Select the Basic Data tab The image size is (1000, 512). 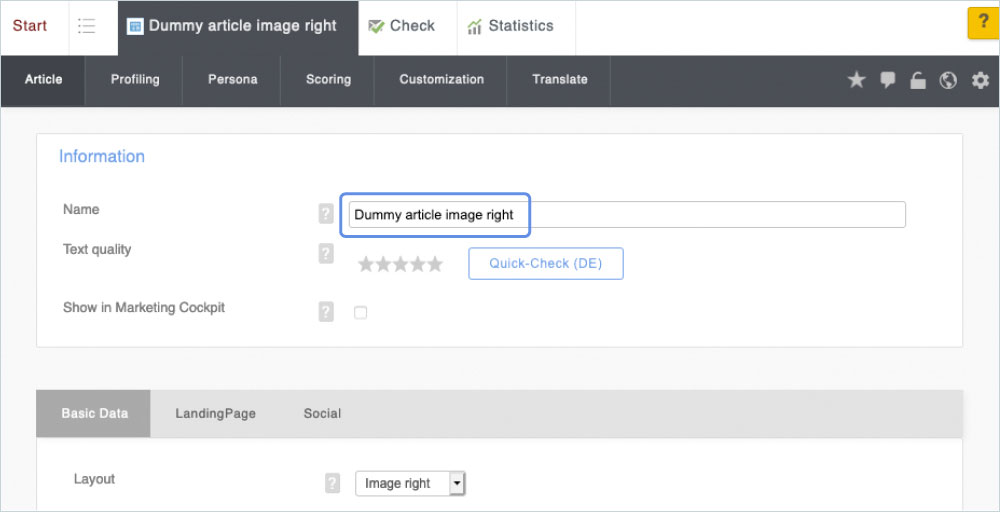pos(94,413)
